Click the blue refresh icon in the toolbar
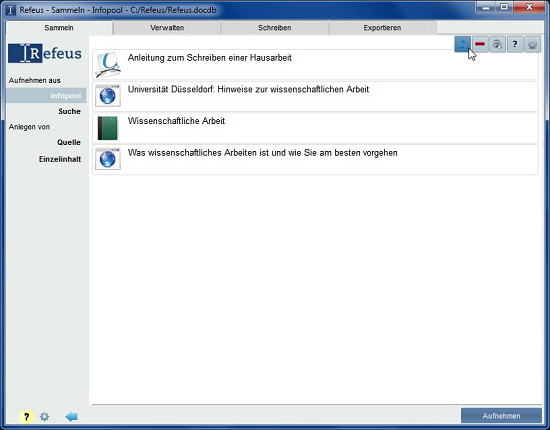The height and width of the screenshot is (430, 550). coord(463,45)
